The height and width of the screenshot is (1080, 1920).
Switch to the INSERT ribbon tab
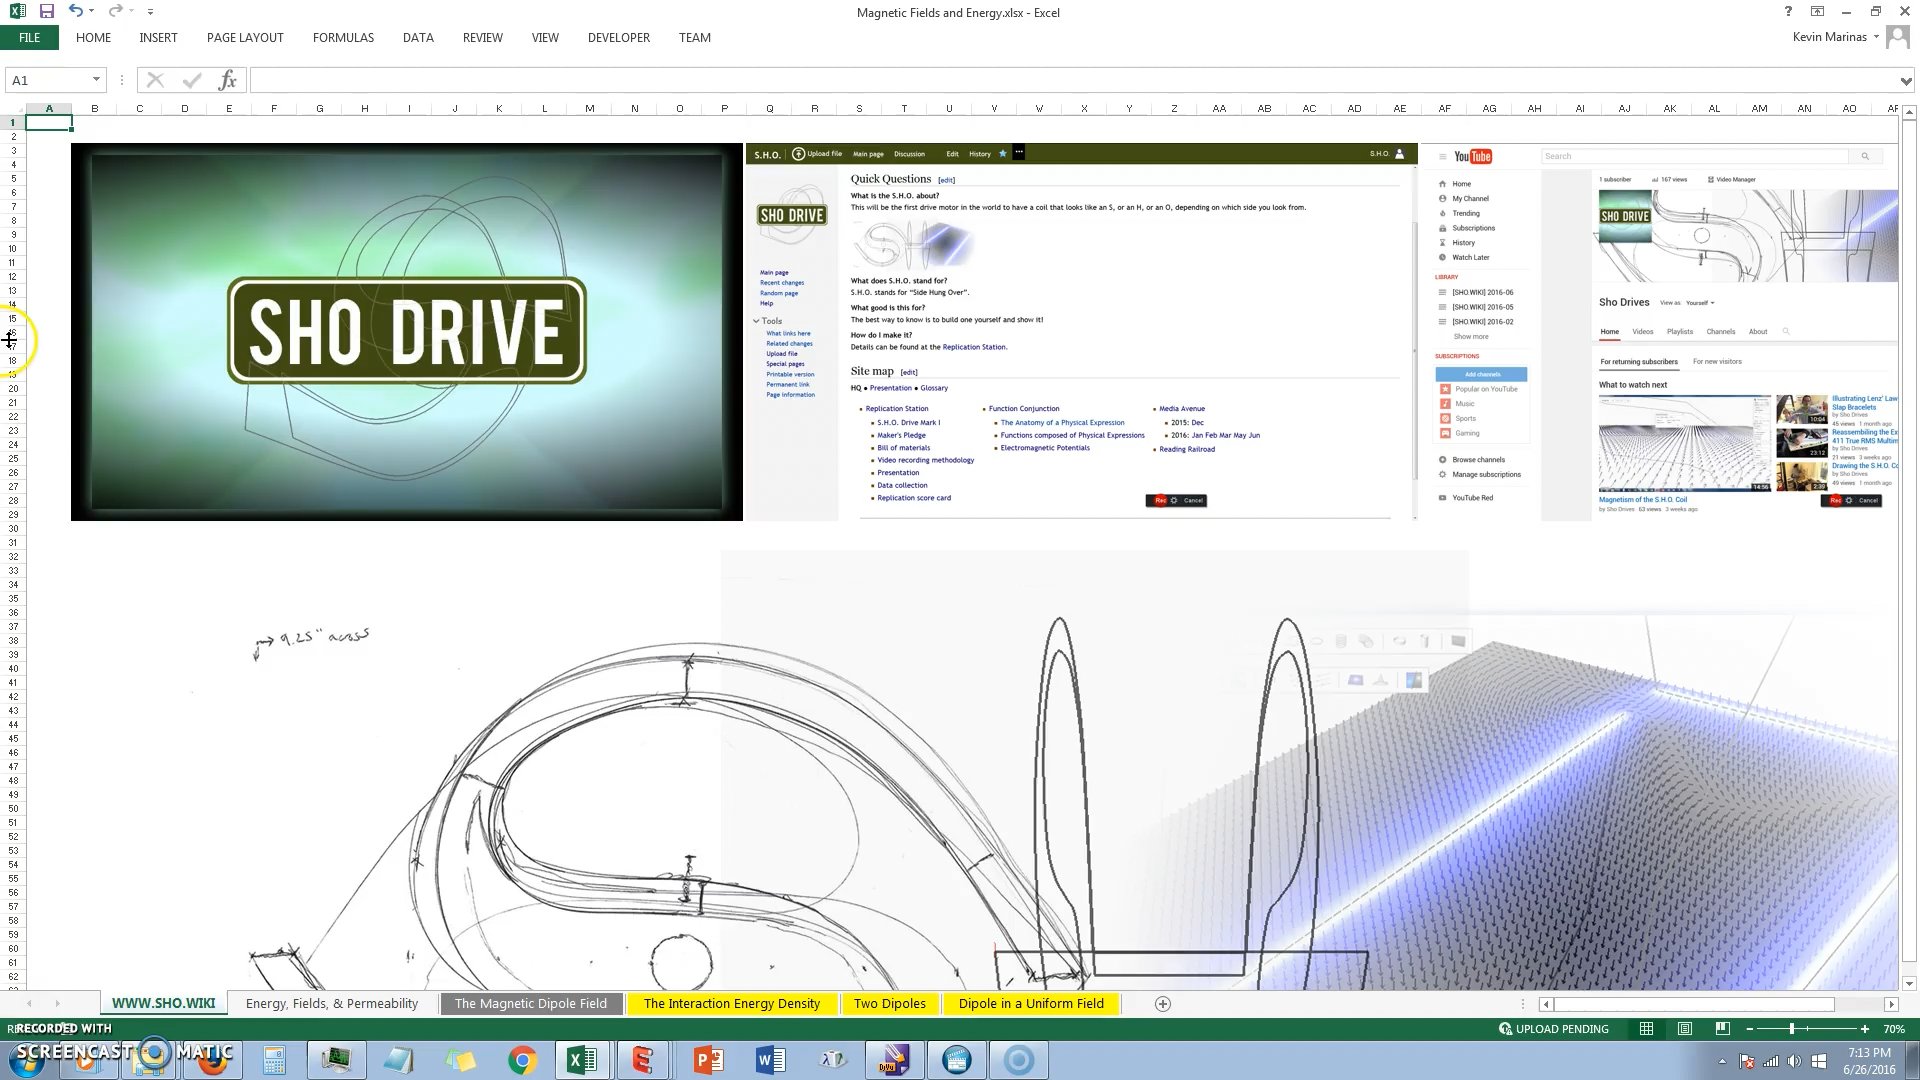point(158,38)
